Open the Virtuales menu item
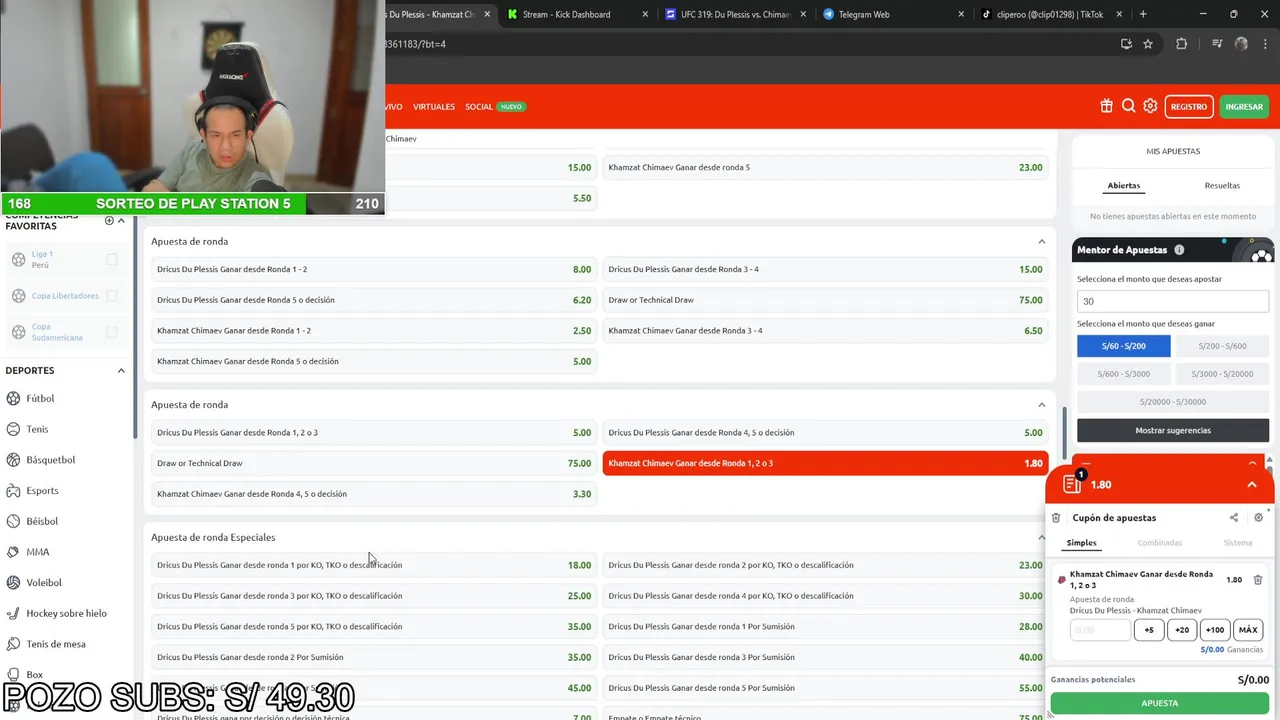The height and width of the screenshot is (720, 1280). tap(434, 107)
